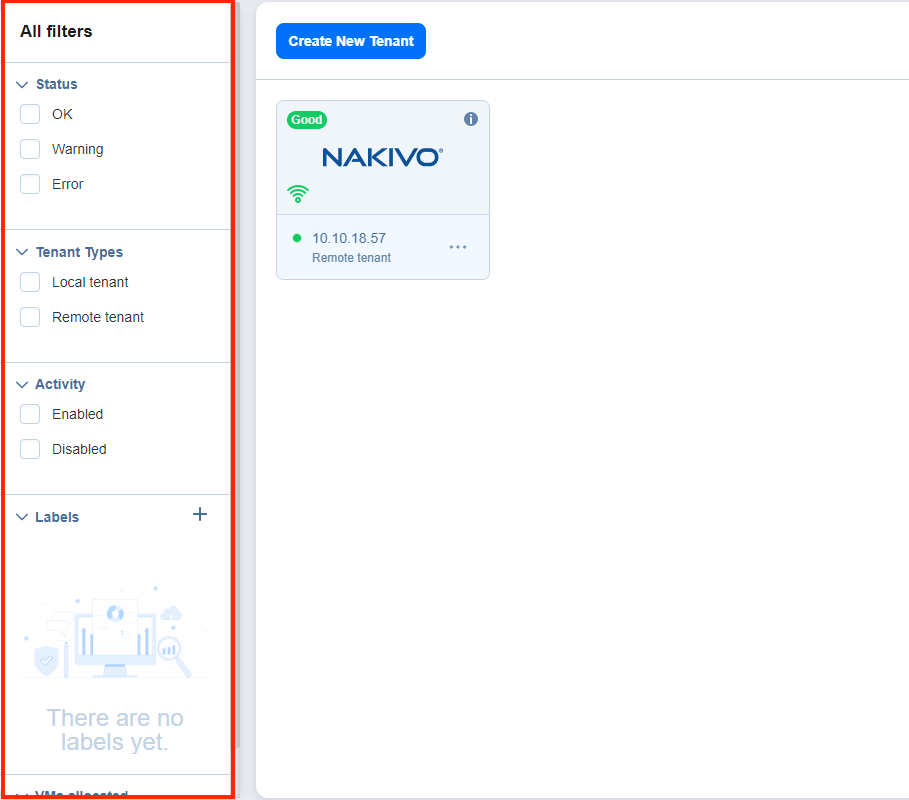Open the tenant three-dots options menu

tap(458, 247)
